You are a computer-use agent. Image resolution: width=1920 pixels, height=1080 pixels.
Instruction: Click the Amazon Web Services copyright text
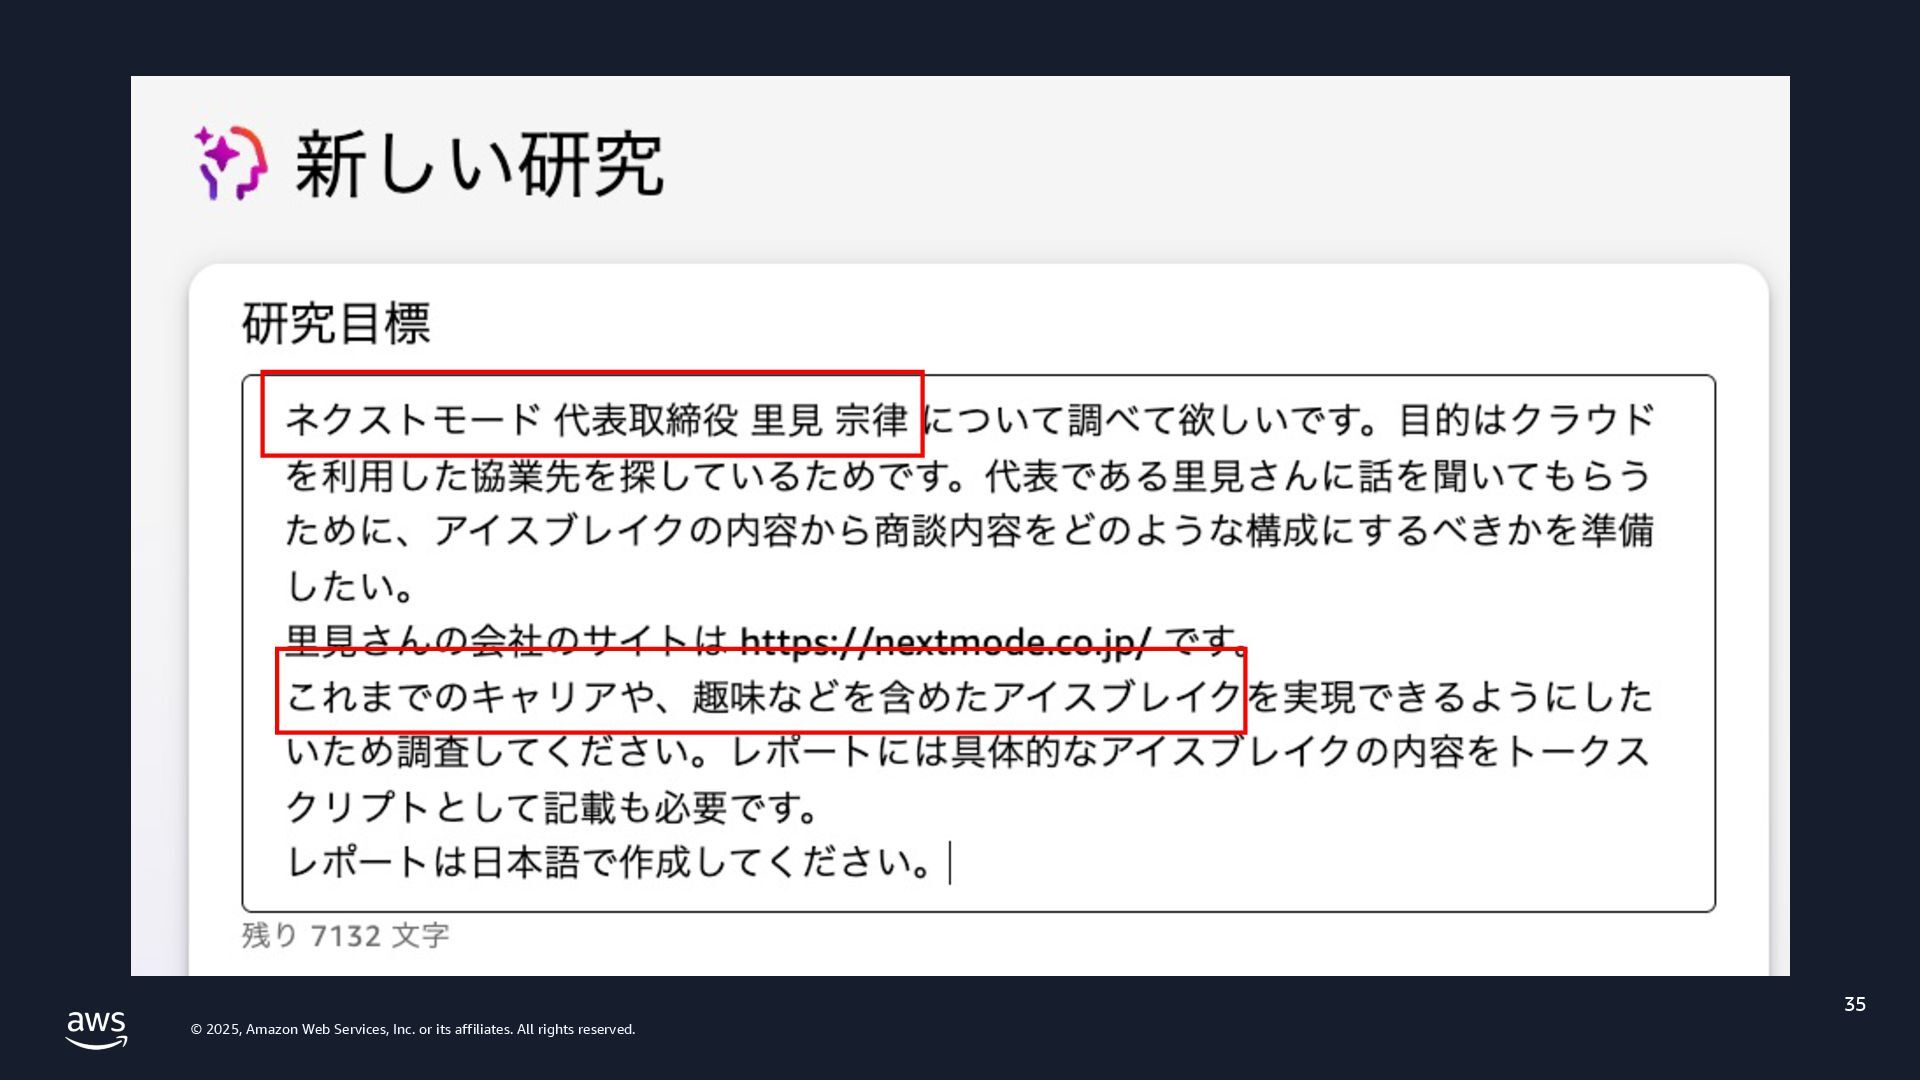pyautogui.click(x=412, y=1029)
